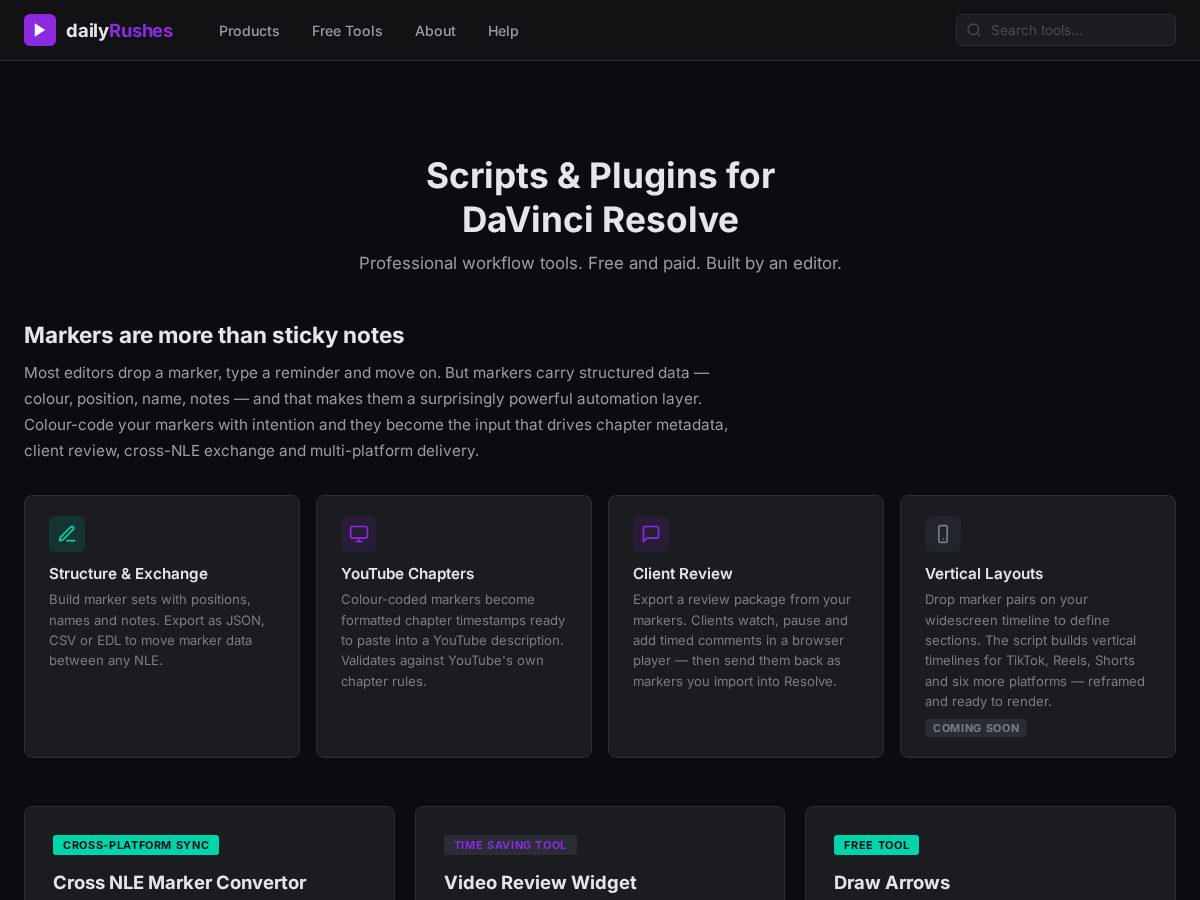
Task: Focus the Search tools input field
Action: (x=1066, y=30)
